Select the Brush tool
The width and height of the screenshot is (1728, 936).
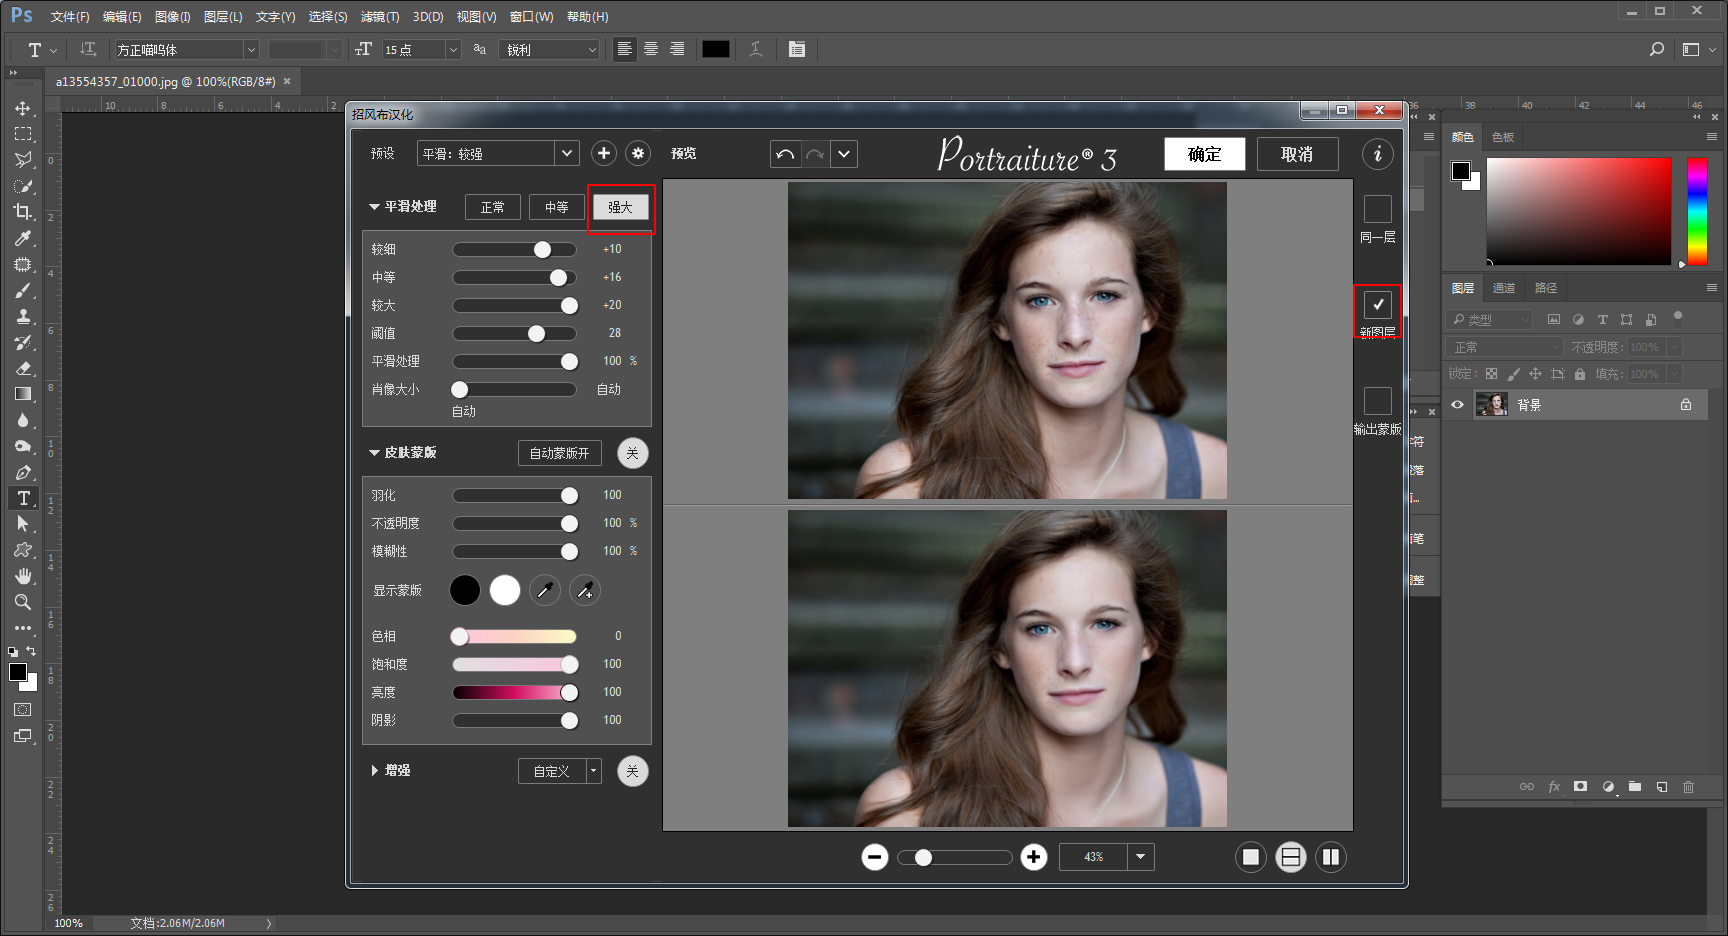pos(23,290)
